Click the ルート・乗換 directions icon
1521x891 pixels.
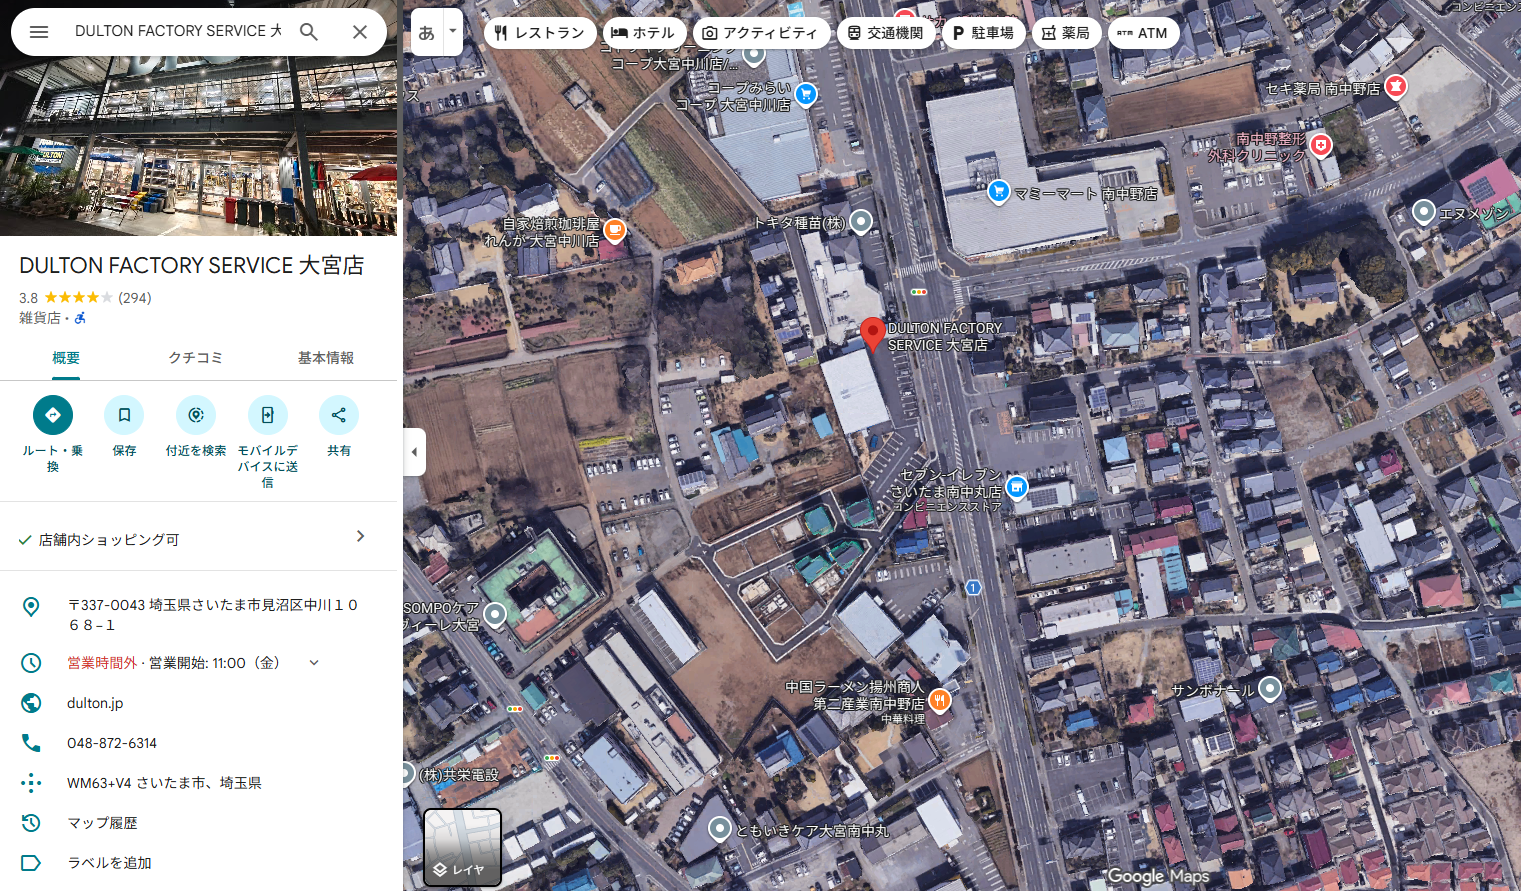[x=53, y=415]
